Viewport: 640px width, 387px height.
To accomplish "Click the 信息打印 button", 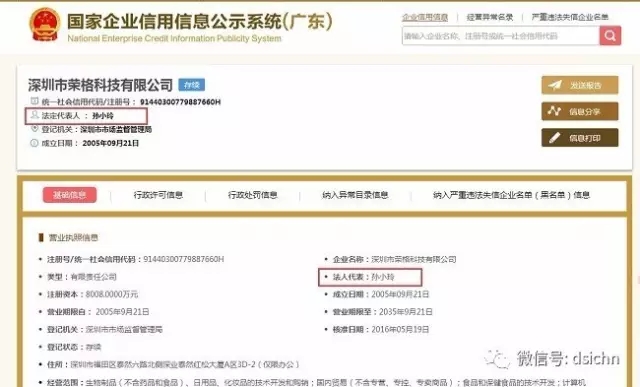I will (x=580, y=138).
